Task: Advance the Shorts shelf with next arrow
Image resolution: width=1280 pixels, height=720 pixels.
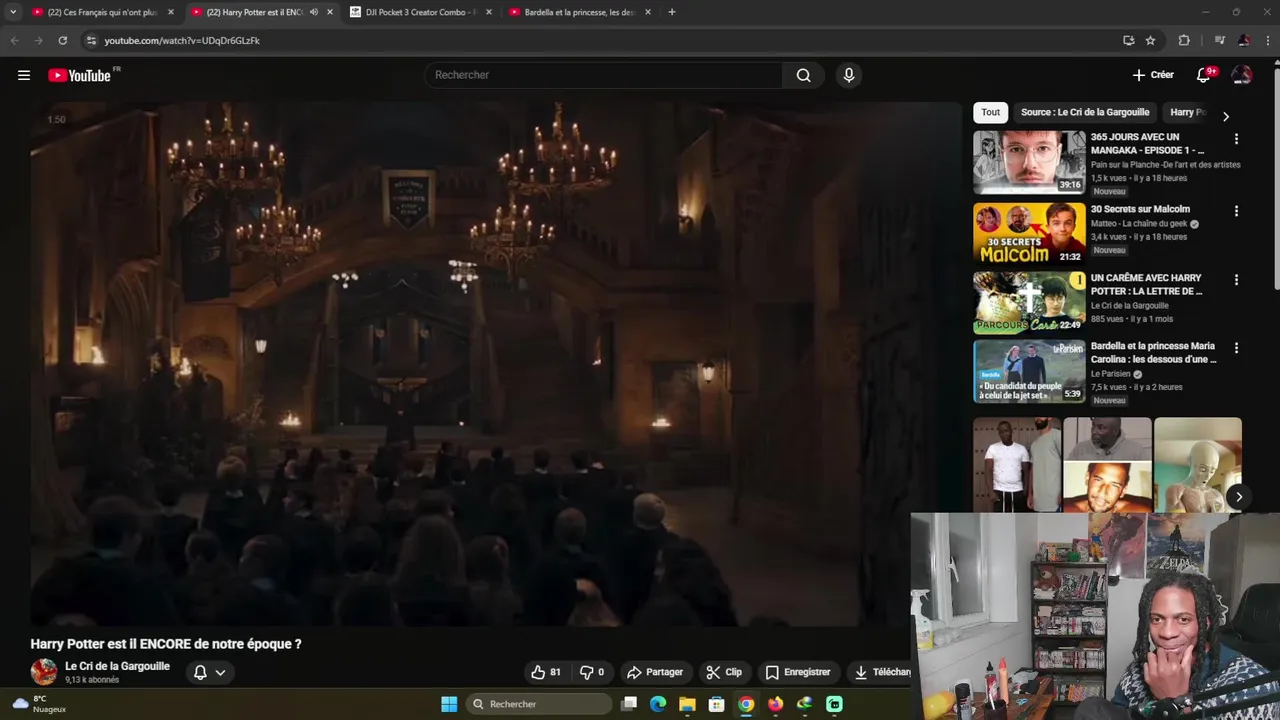Action: click(1238, 497)
